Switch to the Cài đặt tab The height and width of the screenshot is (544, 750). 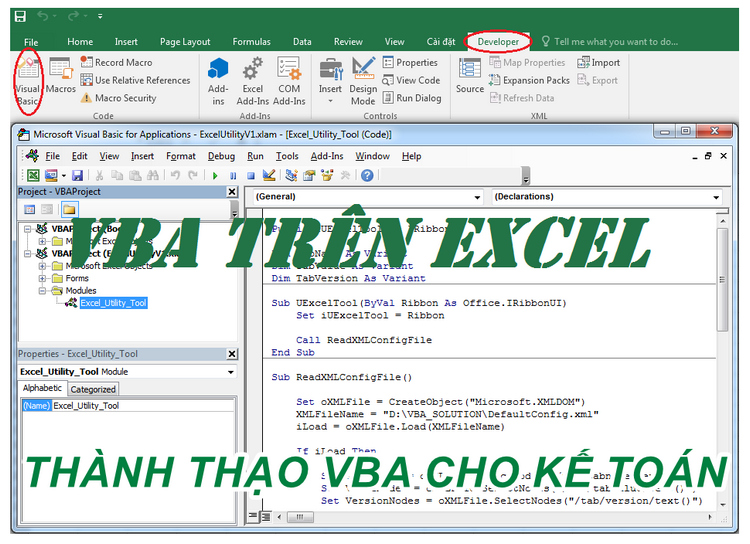[x=441, y=42]
